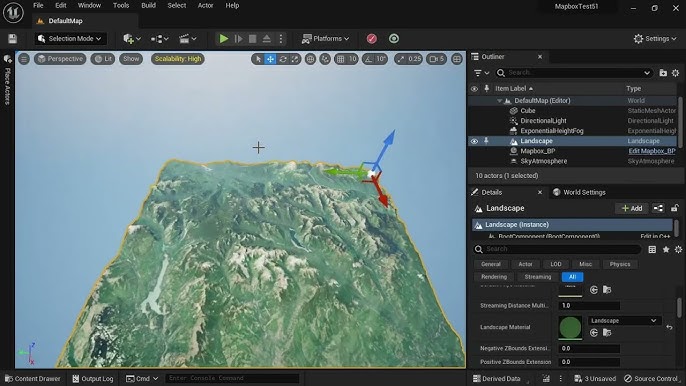The image size is (686, 386).
Task: Toggle the Details panel lock icon
Action: pos(675,208)
